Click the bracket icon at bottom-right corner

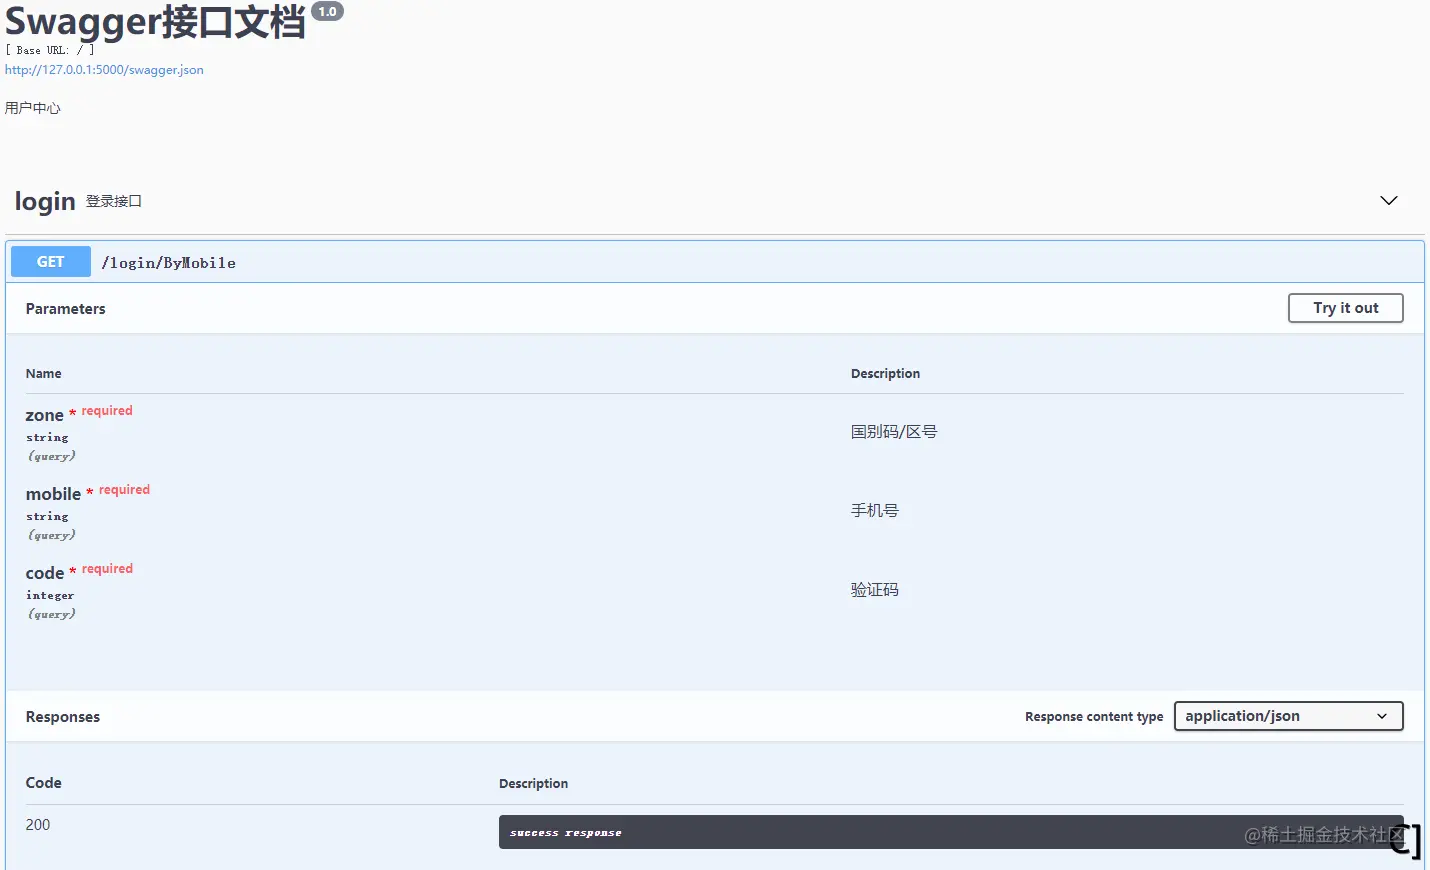click(x=1407, y=841)
